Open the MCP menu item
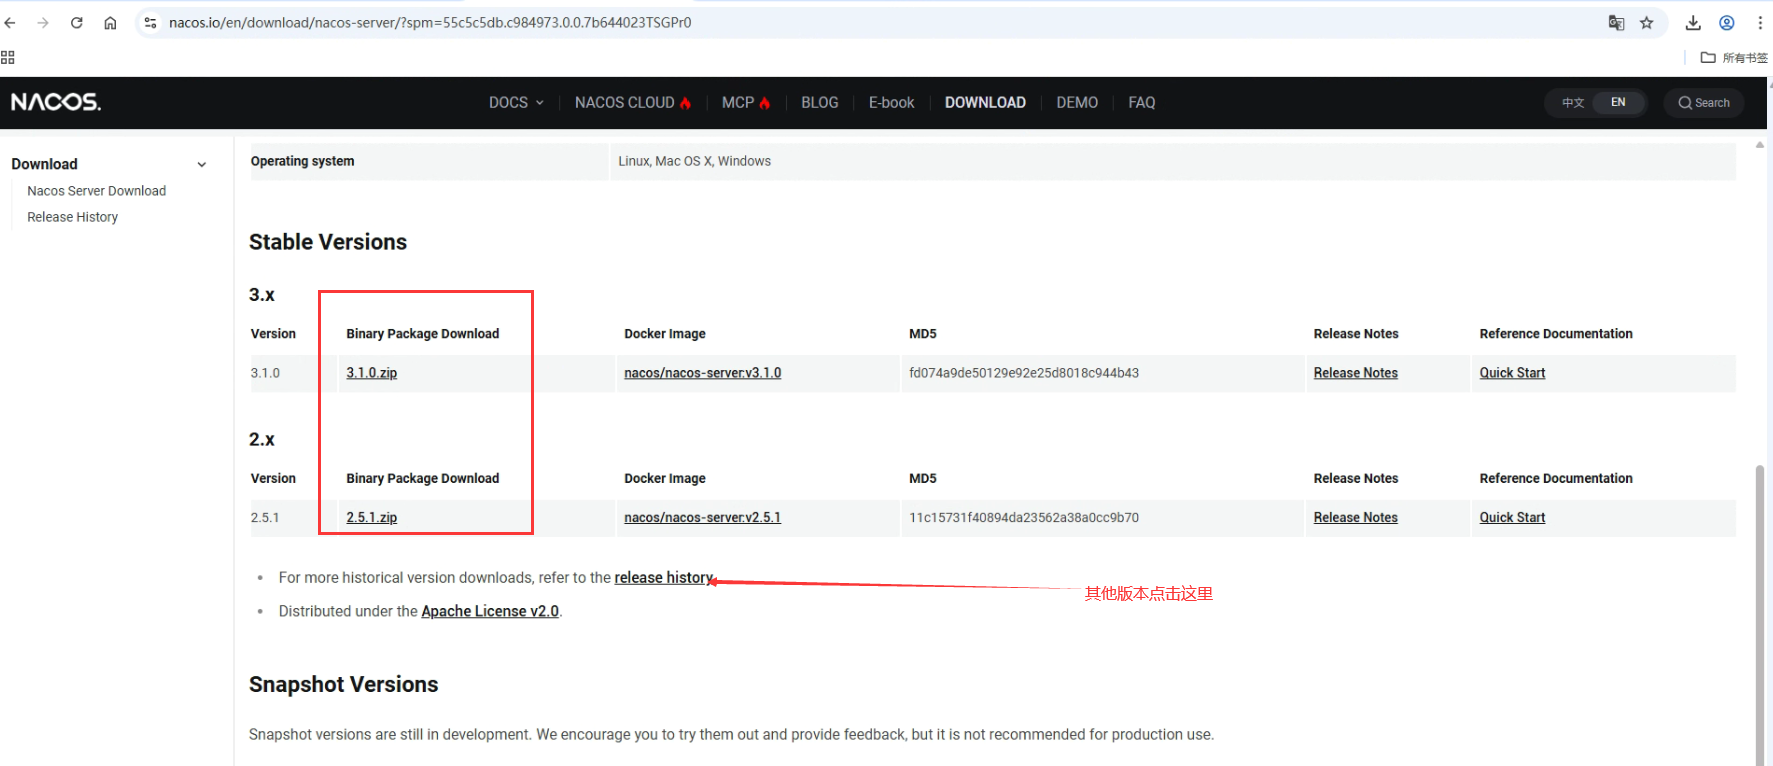1773x766 pixels. (746, 103)
